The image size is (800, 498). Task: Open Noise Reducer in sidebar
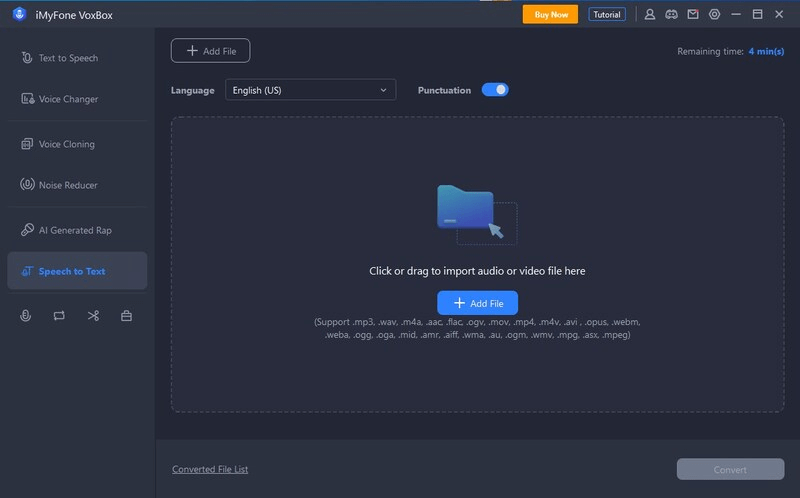pos(68,185)
